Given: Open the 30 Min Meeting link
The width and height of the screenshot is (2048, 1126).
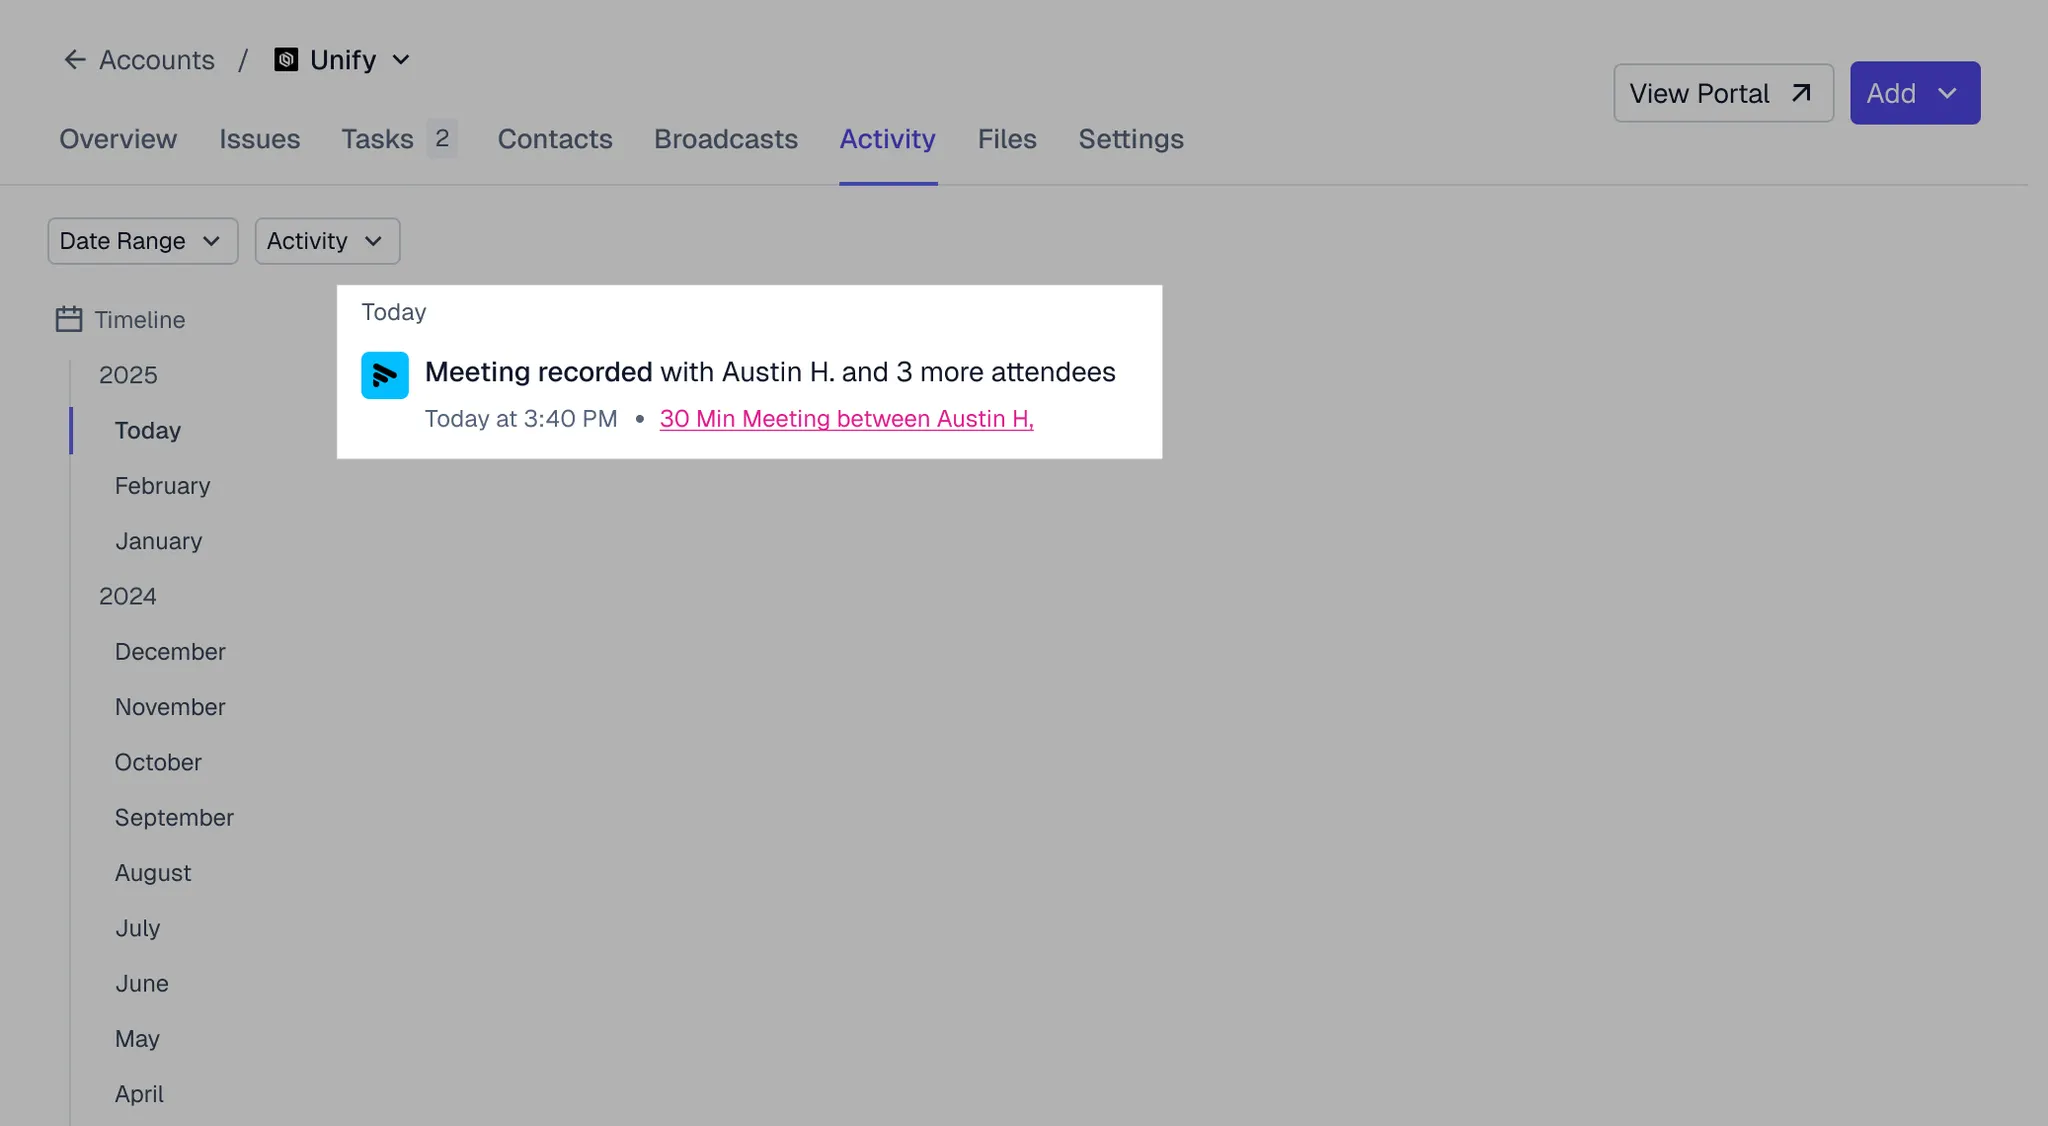Looking at the screenshot, I should 846,419.
